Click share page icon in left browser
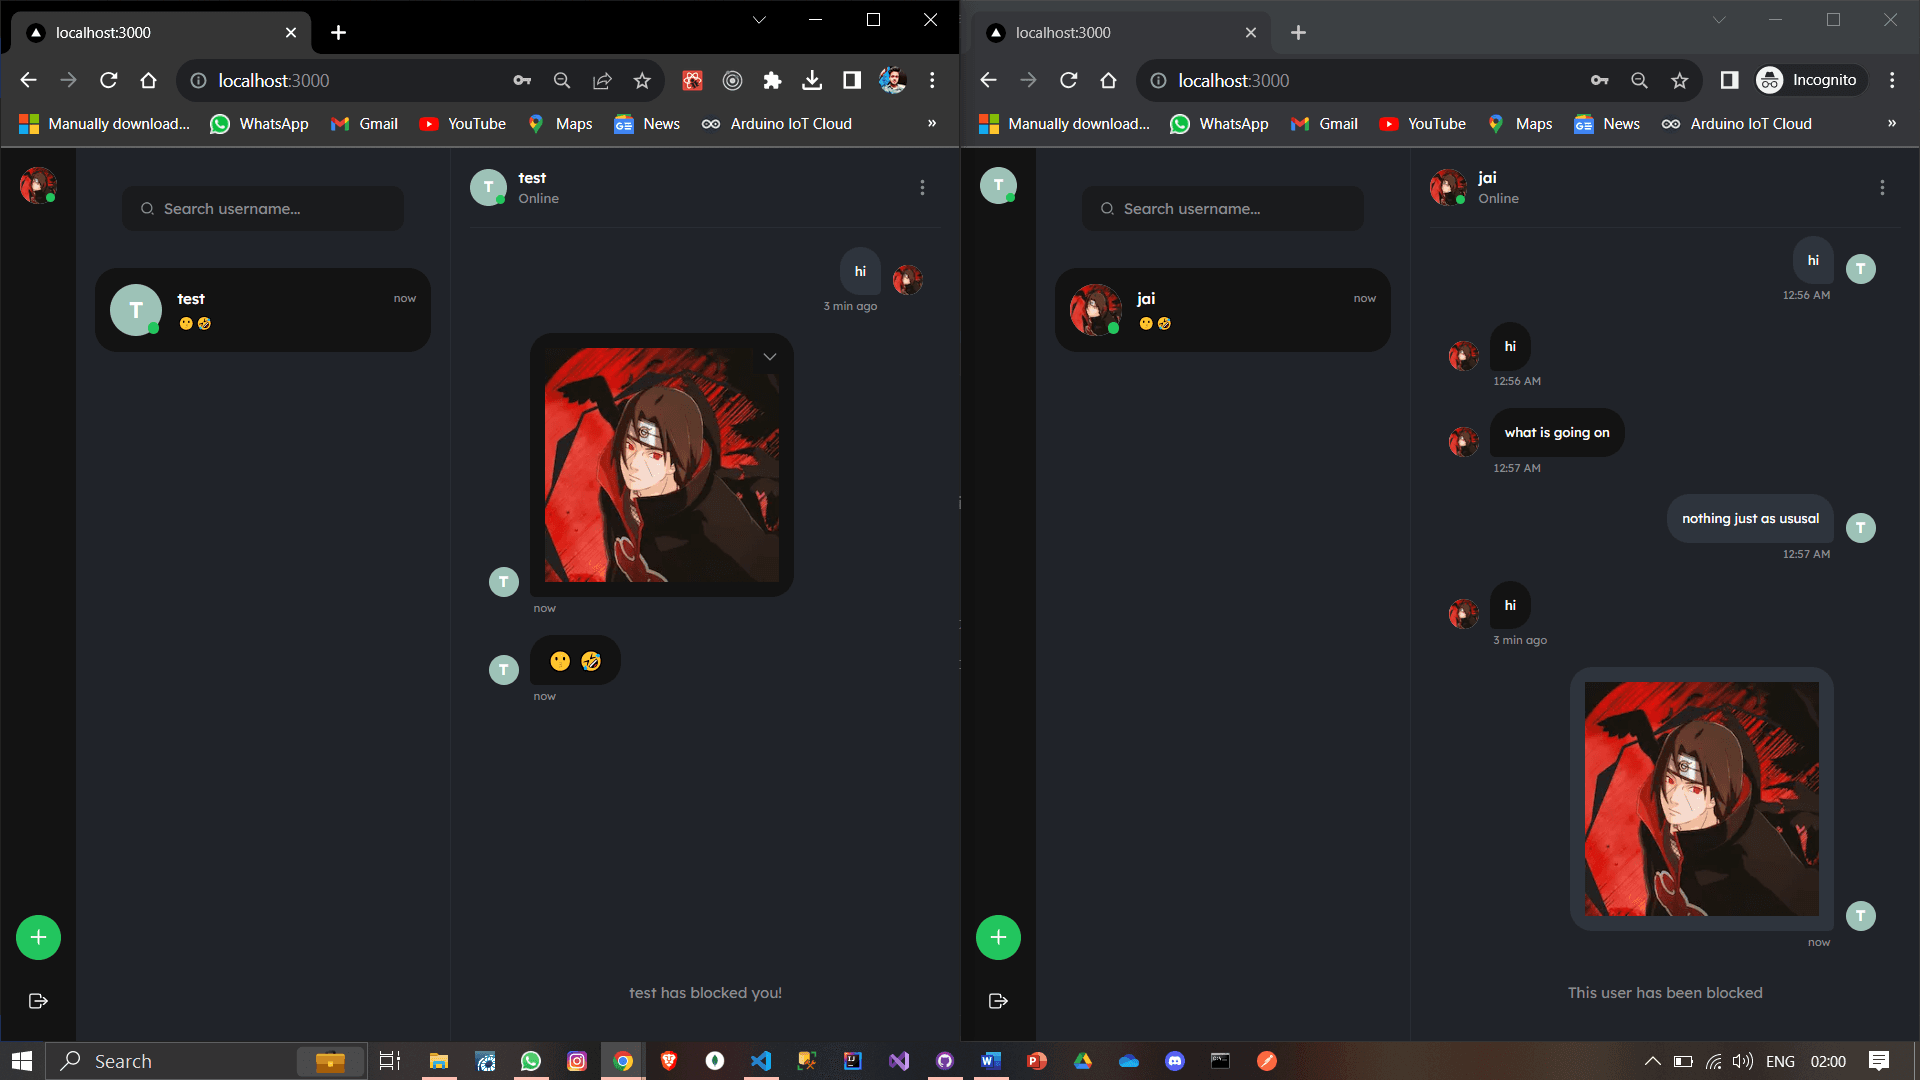Screen dimensions: 1920x1080 [602, 80]
